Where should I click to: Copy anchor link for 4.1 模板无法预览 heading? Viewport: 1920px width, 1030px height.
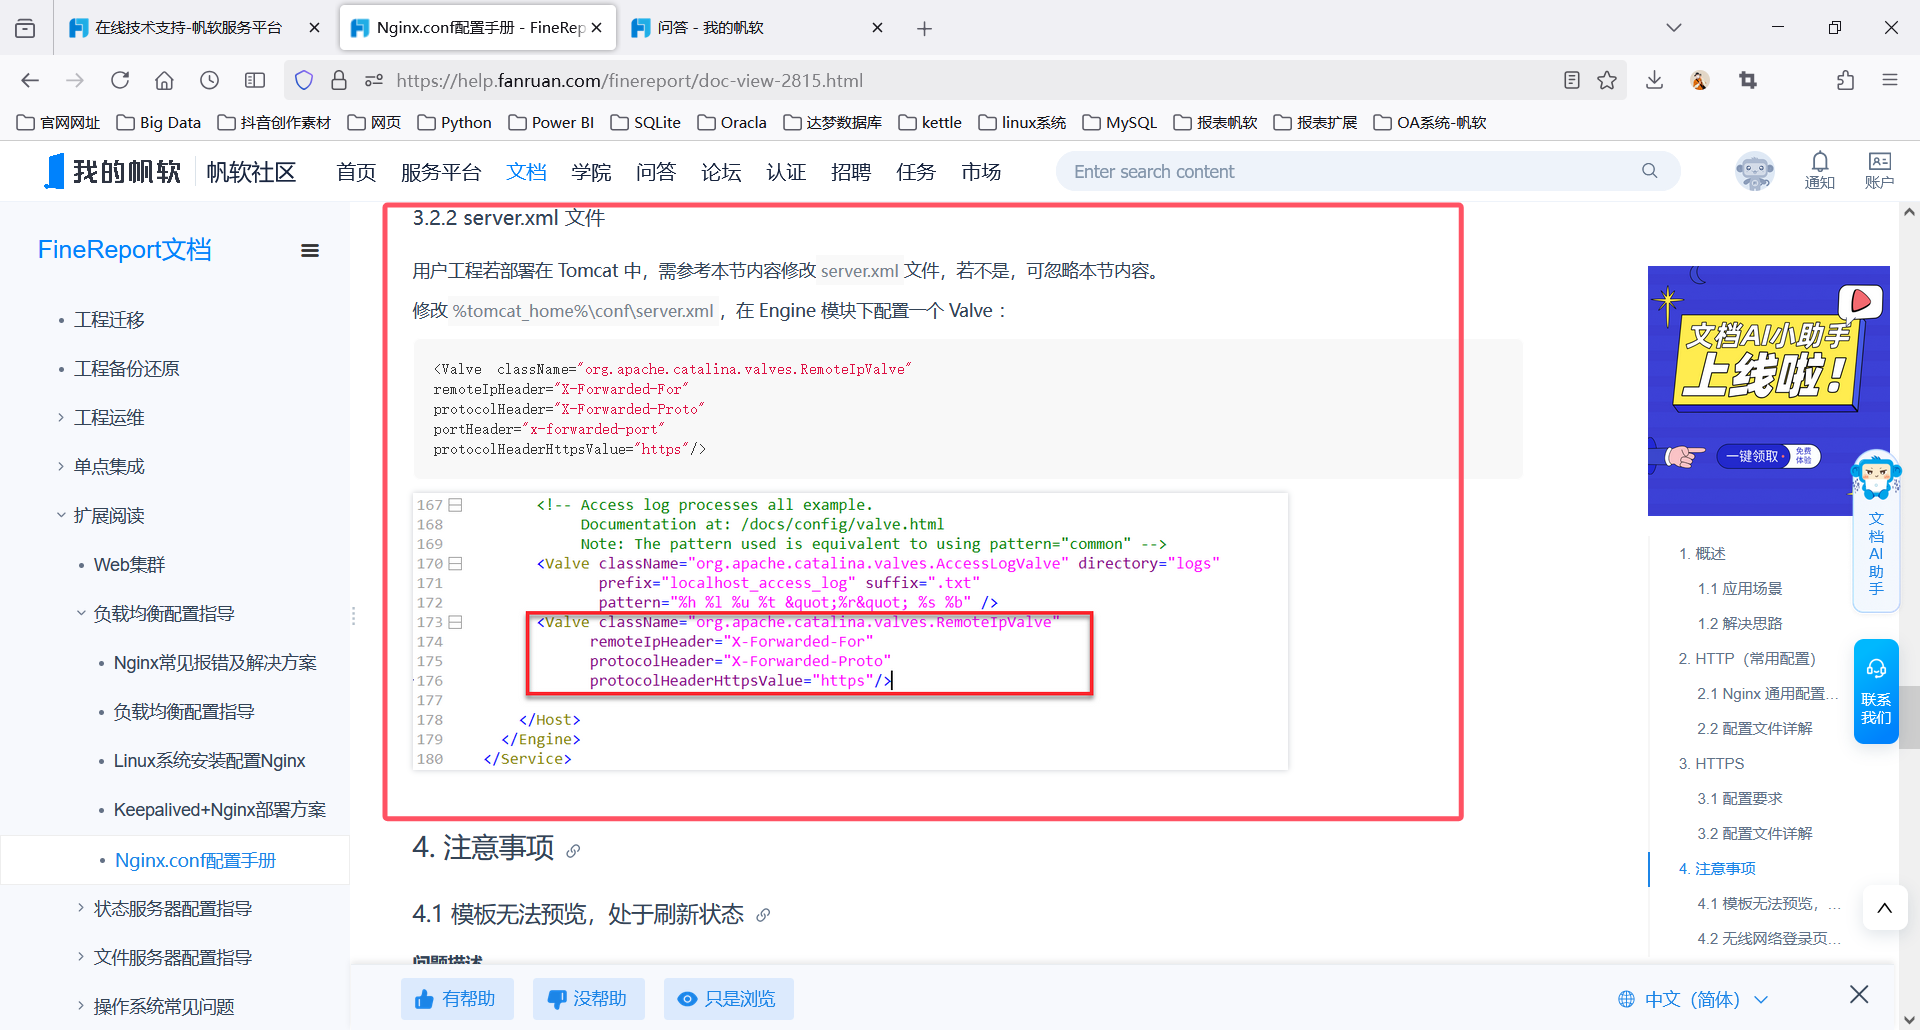click(763, 915)
